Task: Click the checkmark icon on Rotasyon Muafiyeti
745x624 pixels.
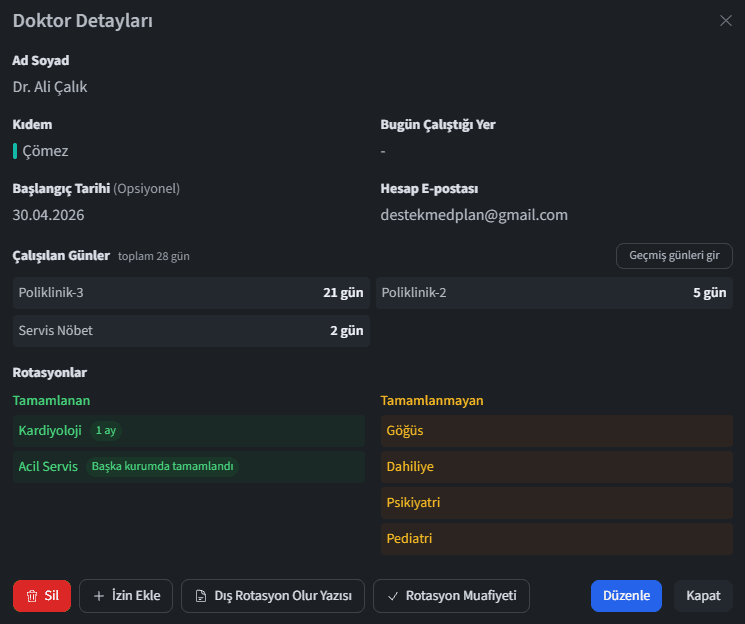Action: (x=393, y=596)
